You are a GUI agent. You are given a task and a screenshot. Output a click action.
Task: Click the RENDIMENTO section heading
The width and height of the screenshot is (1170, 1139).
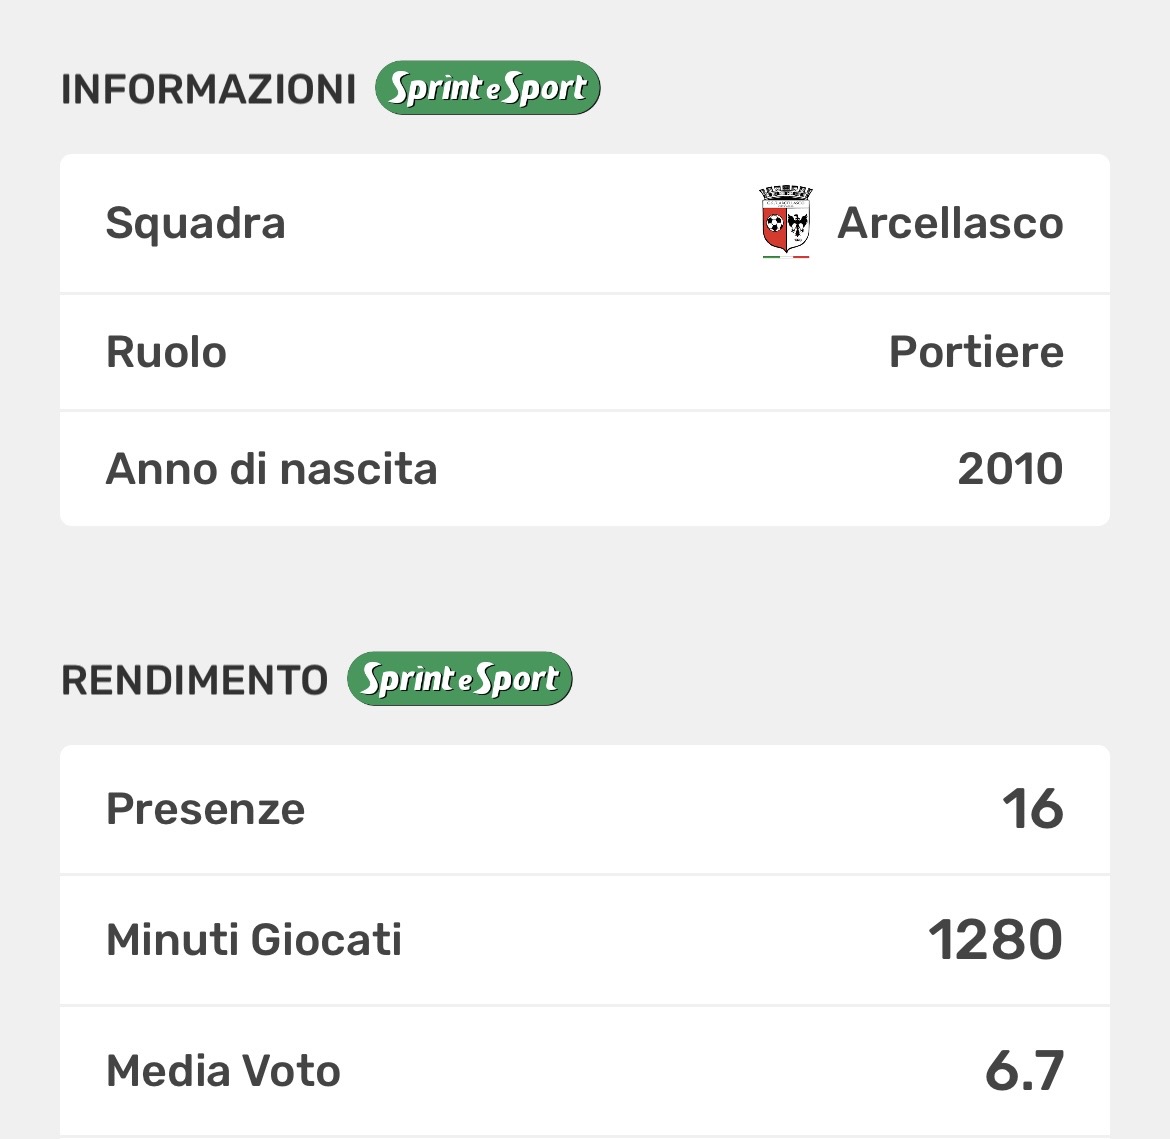click(195, 680)
